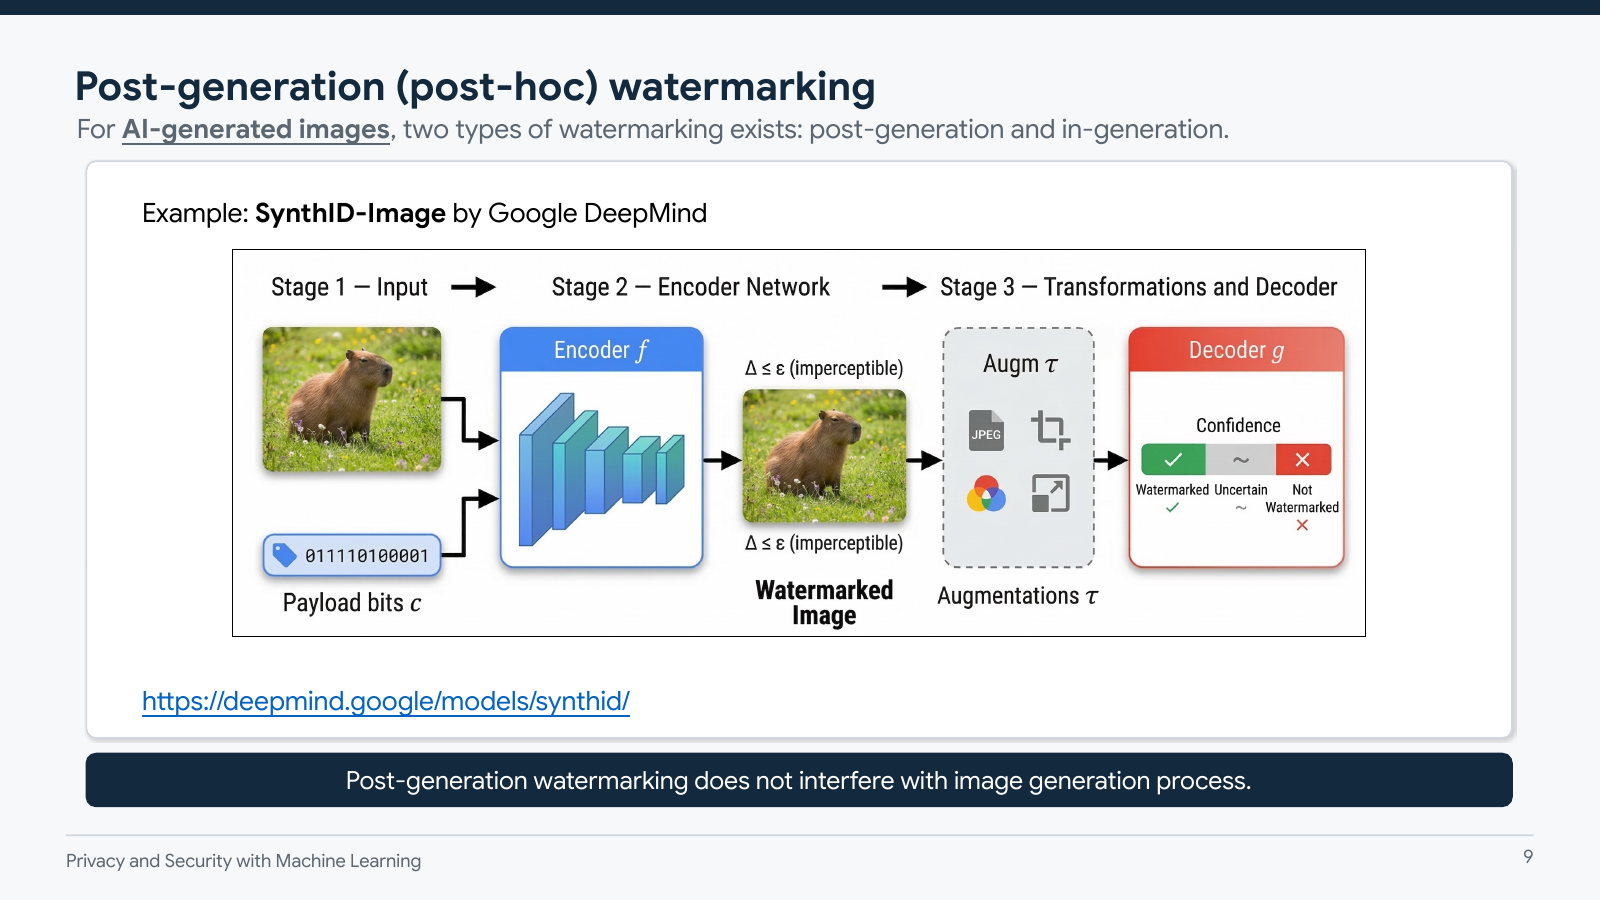Click the Stage 2 — Encoder Network heading
The image size is (1601, 900).
689,287
